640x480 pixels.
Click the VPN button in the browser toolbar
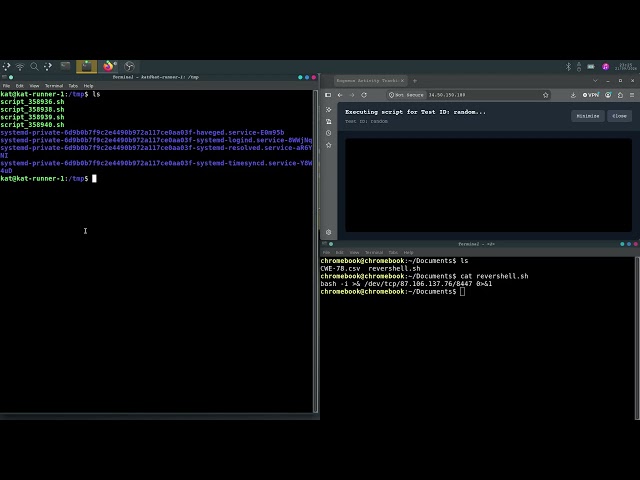[x=591, y=95]
